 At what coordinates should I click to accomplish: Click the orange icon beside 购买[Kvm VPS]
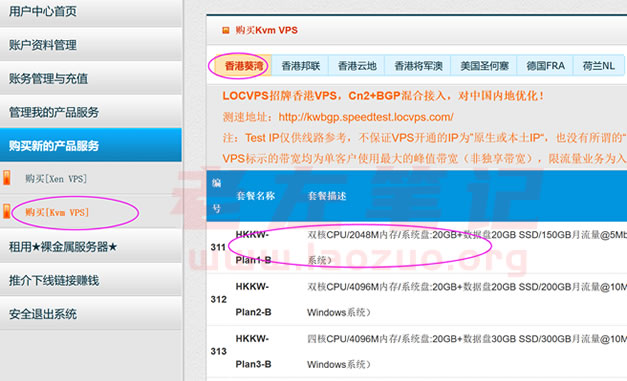tap(7, 211)
